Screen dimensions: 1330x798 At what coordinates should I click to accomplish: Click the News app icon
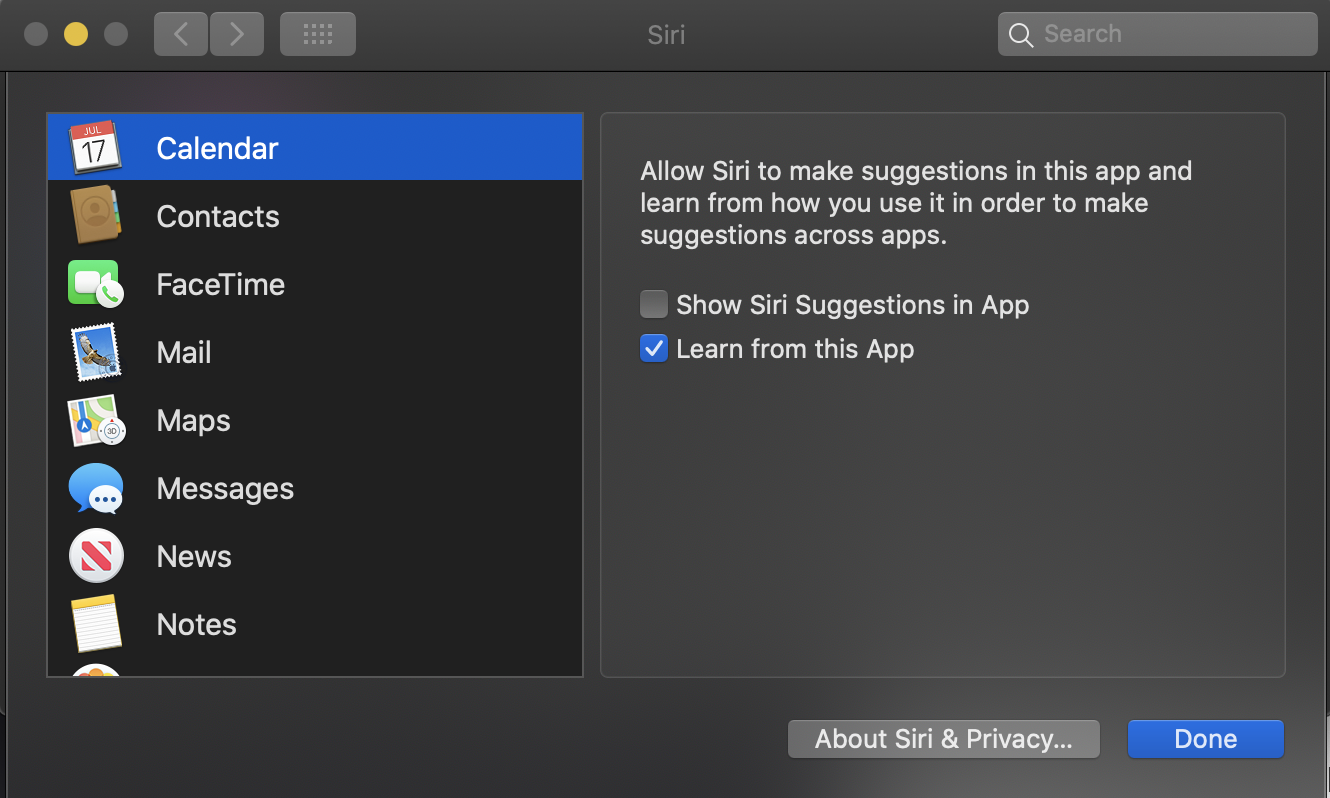click(x=95, y=556)
